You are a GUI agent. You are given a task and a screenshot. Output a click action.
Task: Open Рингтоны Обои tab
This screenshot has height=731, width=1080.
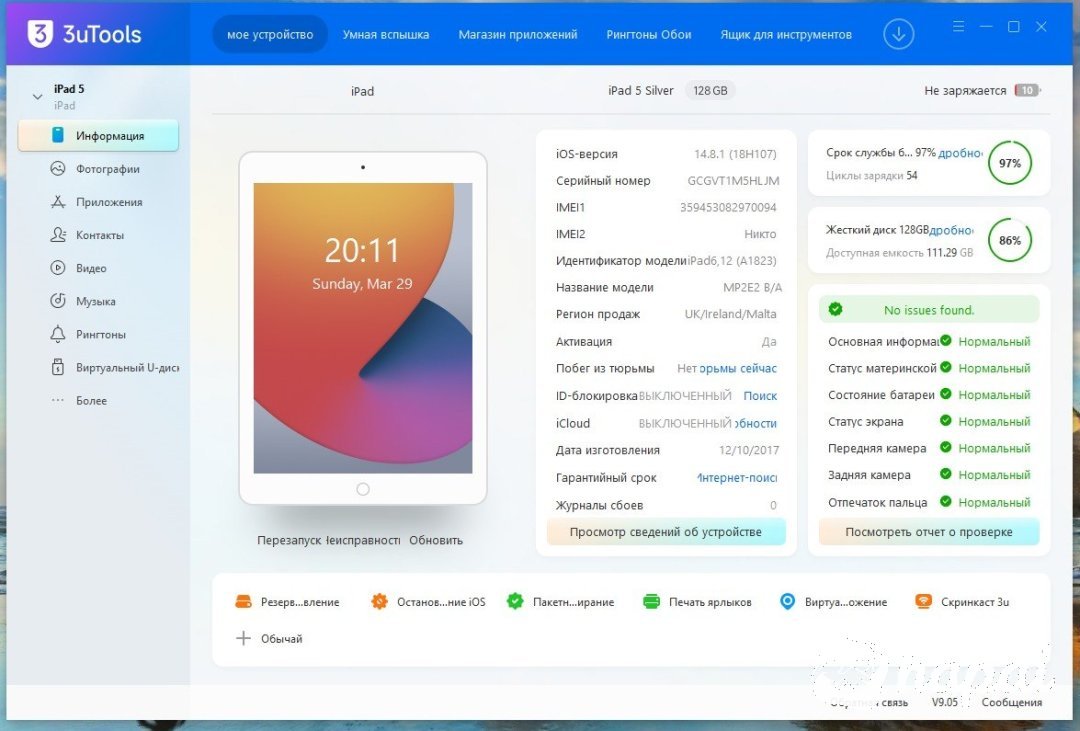click(649, 34)
